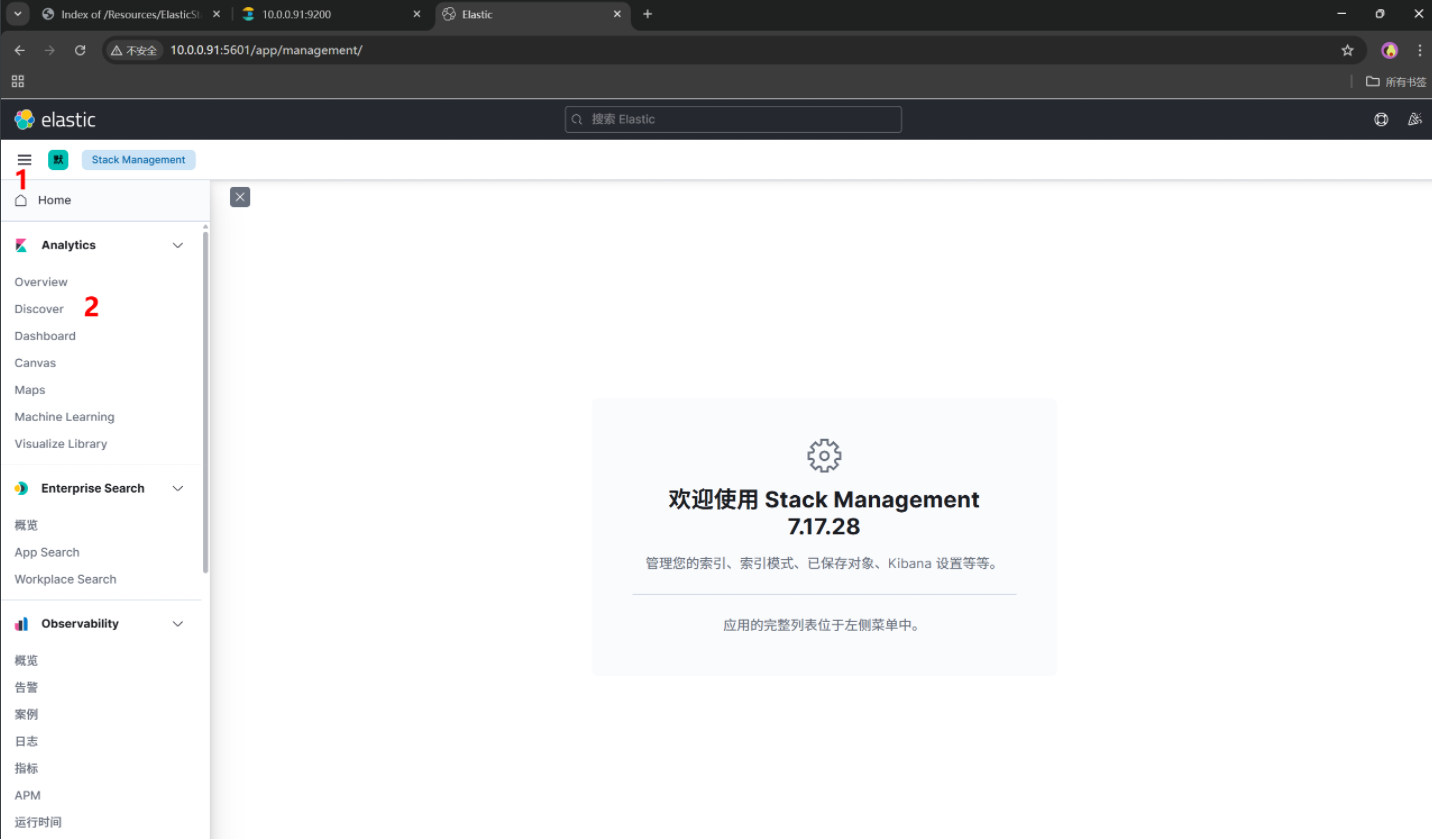Open the green space avatar

coord(58,160)
